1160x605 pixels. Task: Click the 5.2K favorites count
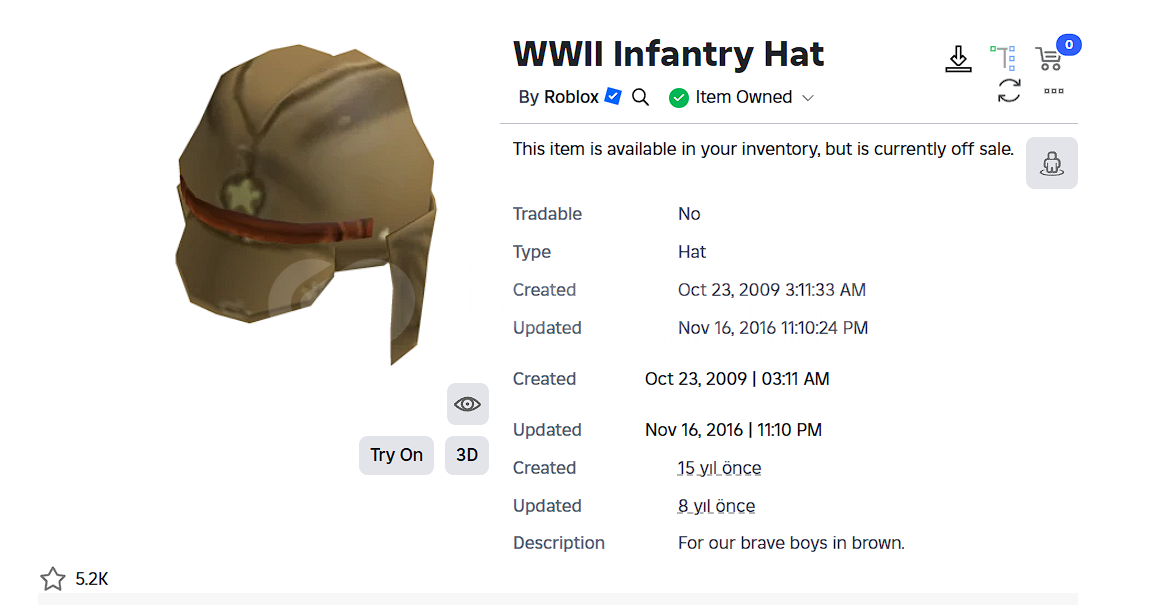pos(92,579)
